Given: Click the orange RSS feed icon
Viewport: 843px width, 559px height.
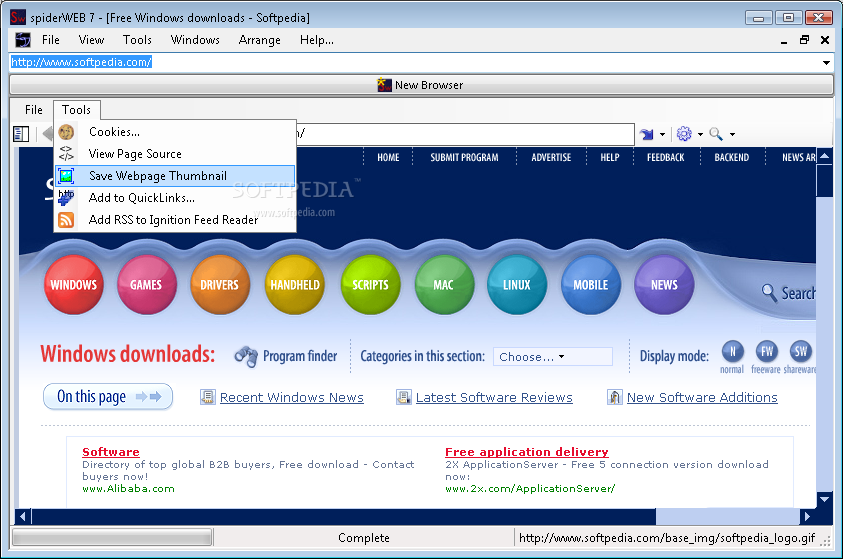Looking at the screenshot, I should [66, 220].
